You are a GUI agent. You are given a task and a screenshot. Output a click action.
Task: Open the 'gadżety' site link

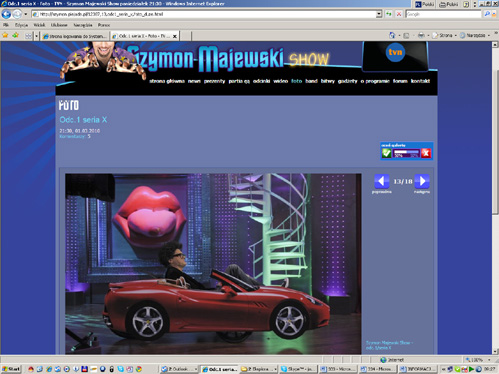tap(347, 81)
